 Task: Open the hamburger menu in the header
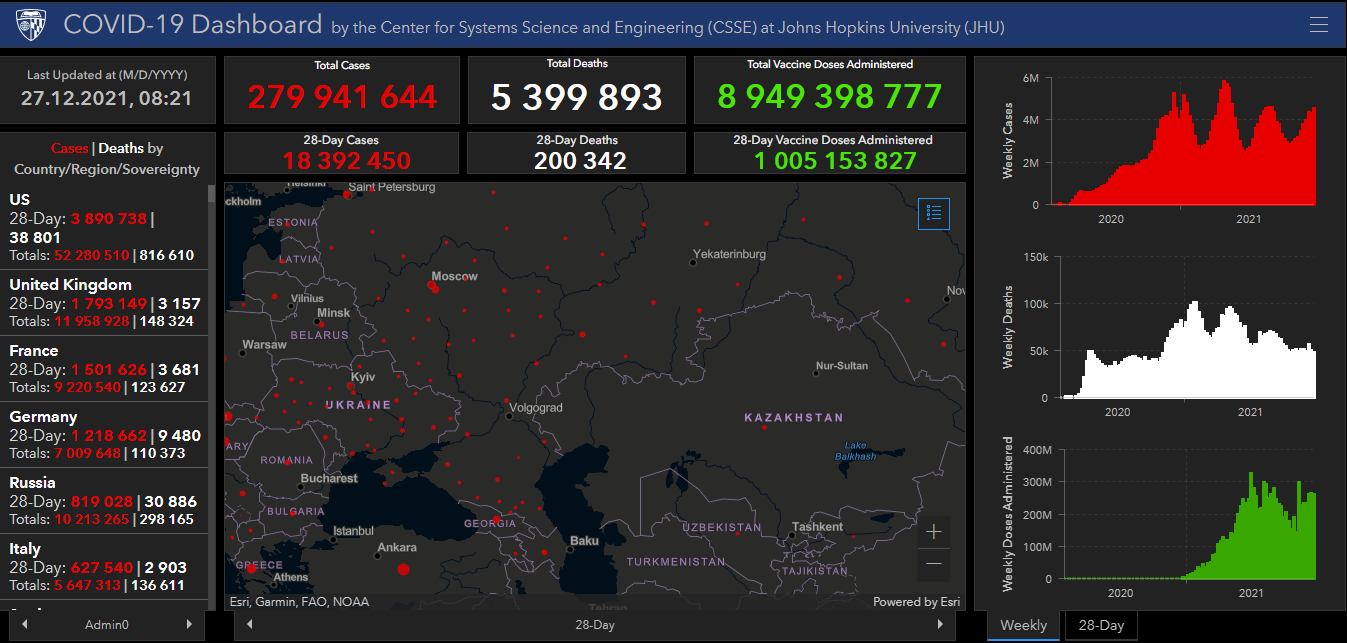1319,25
